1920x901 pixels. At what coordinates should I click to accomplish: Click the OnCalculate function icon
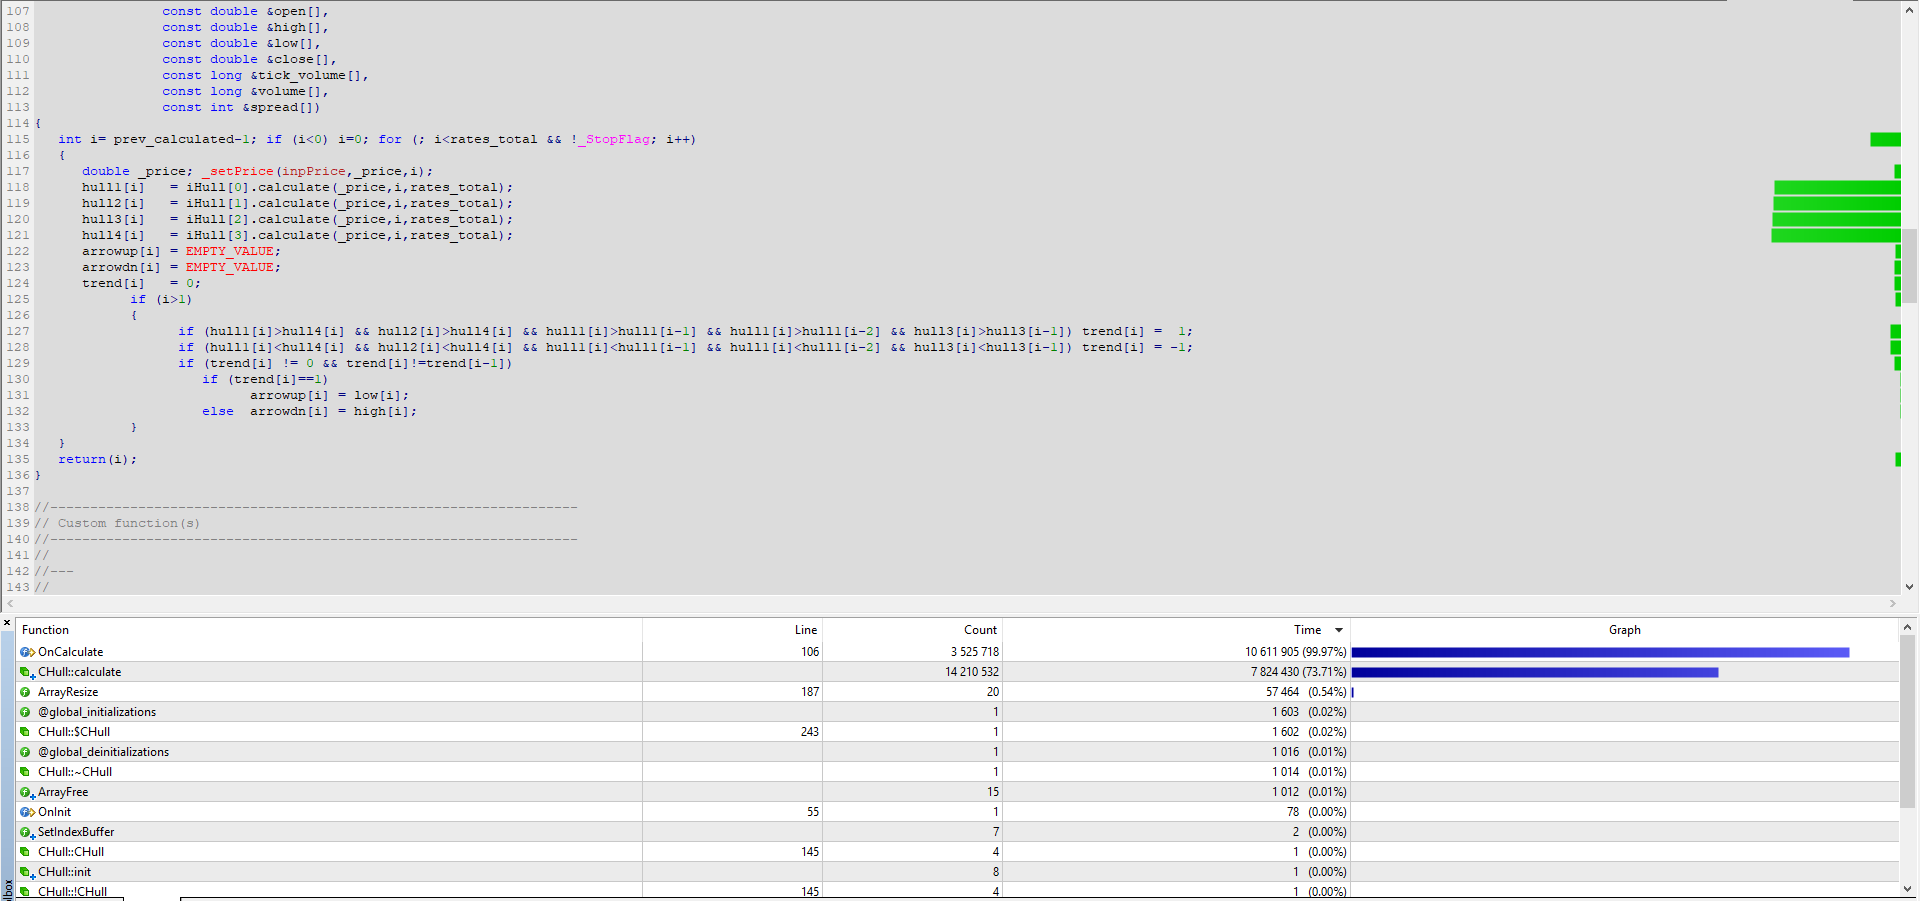pyautogui.click(x=27, y=652)
